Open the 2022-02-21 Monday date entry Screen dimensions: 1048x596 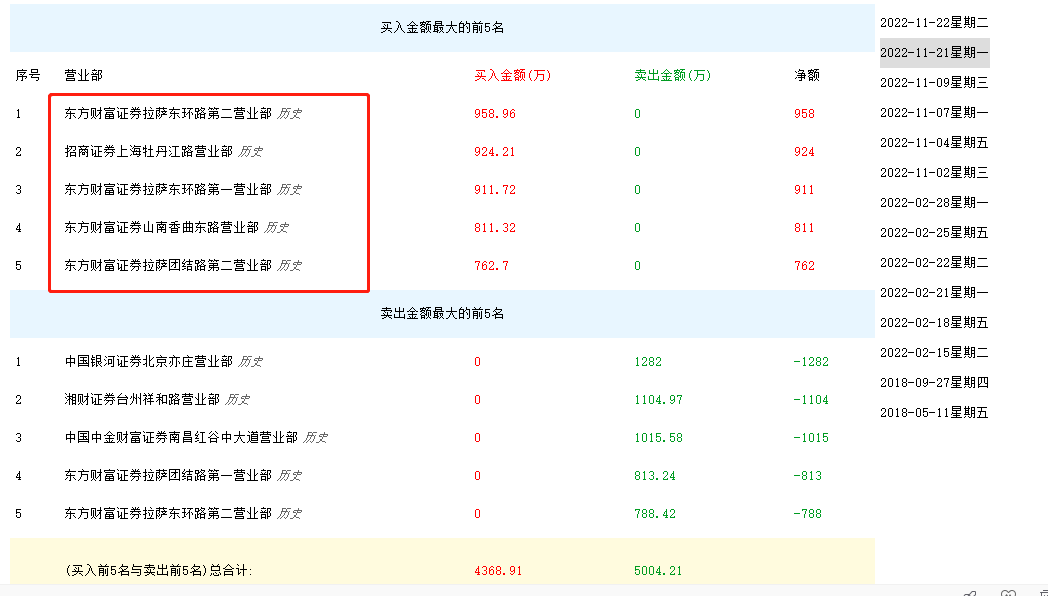(x=934, y=293)
